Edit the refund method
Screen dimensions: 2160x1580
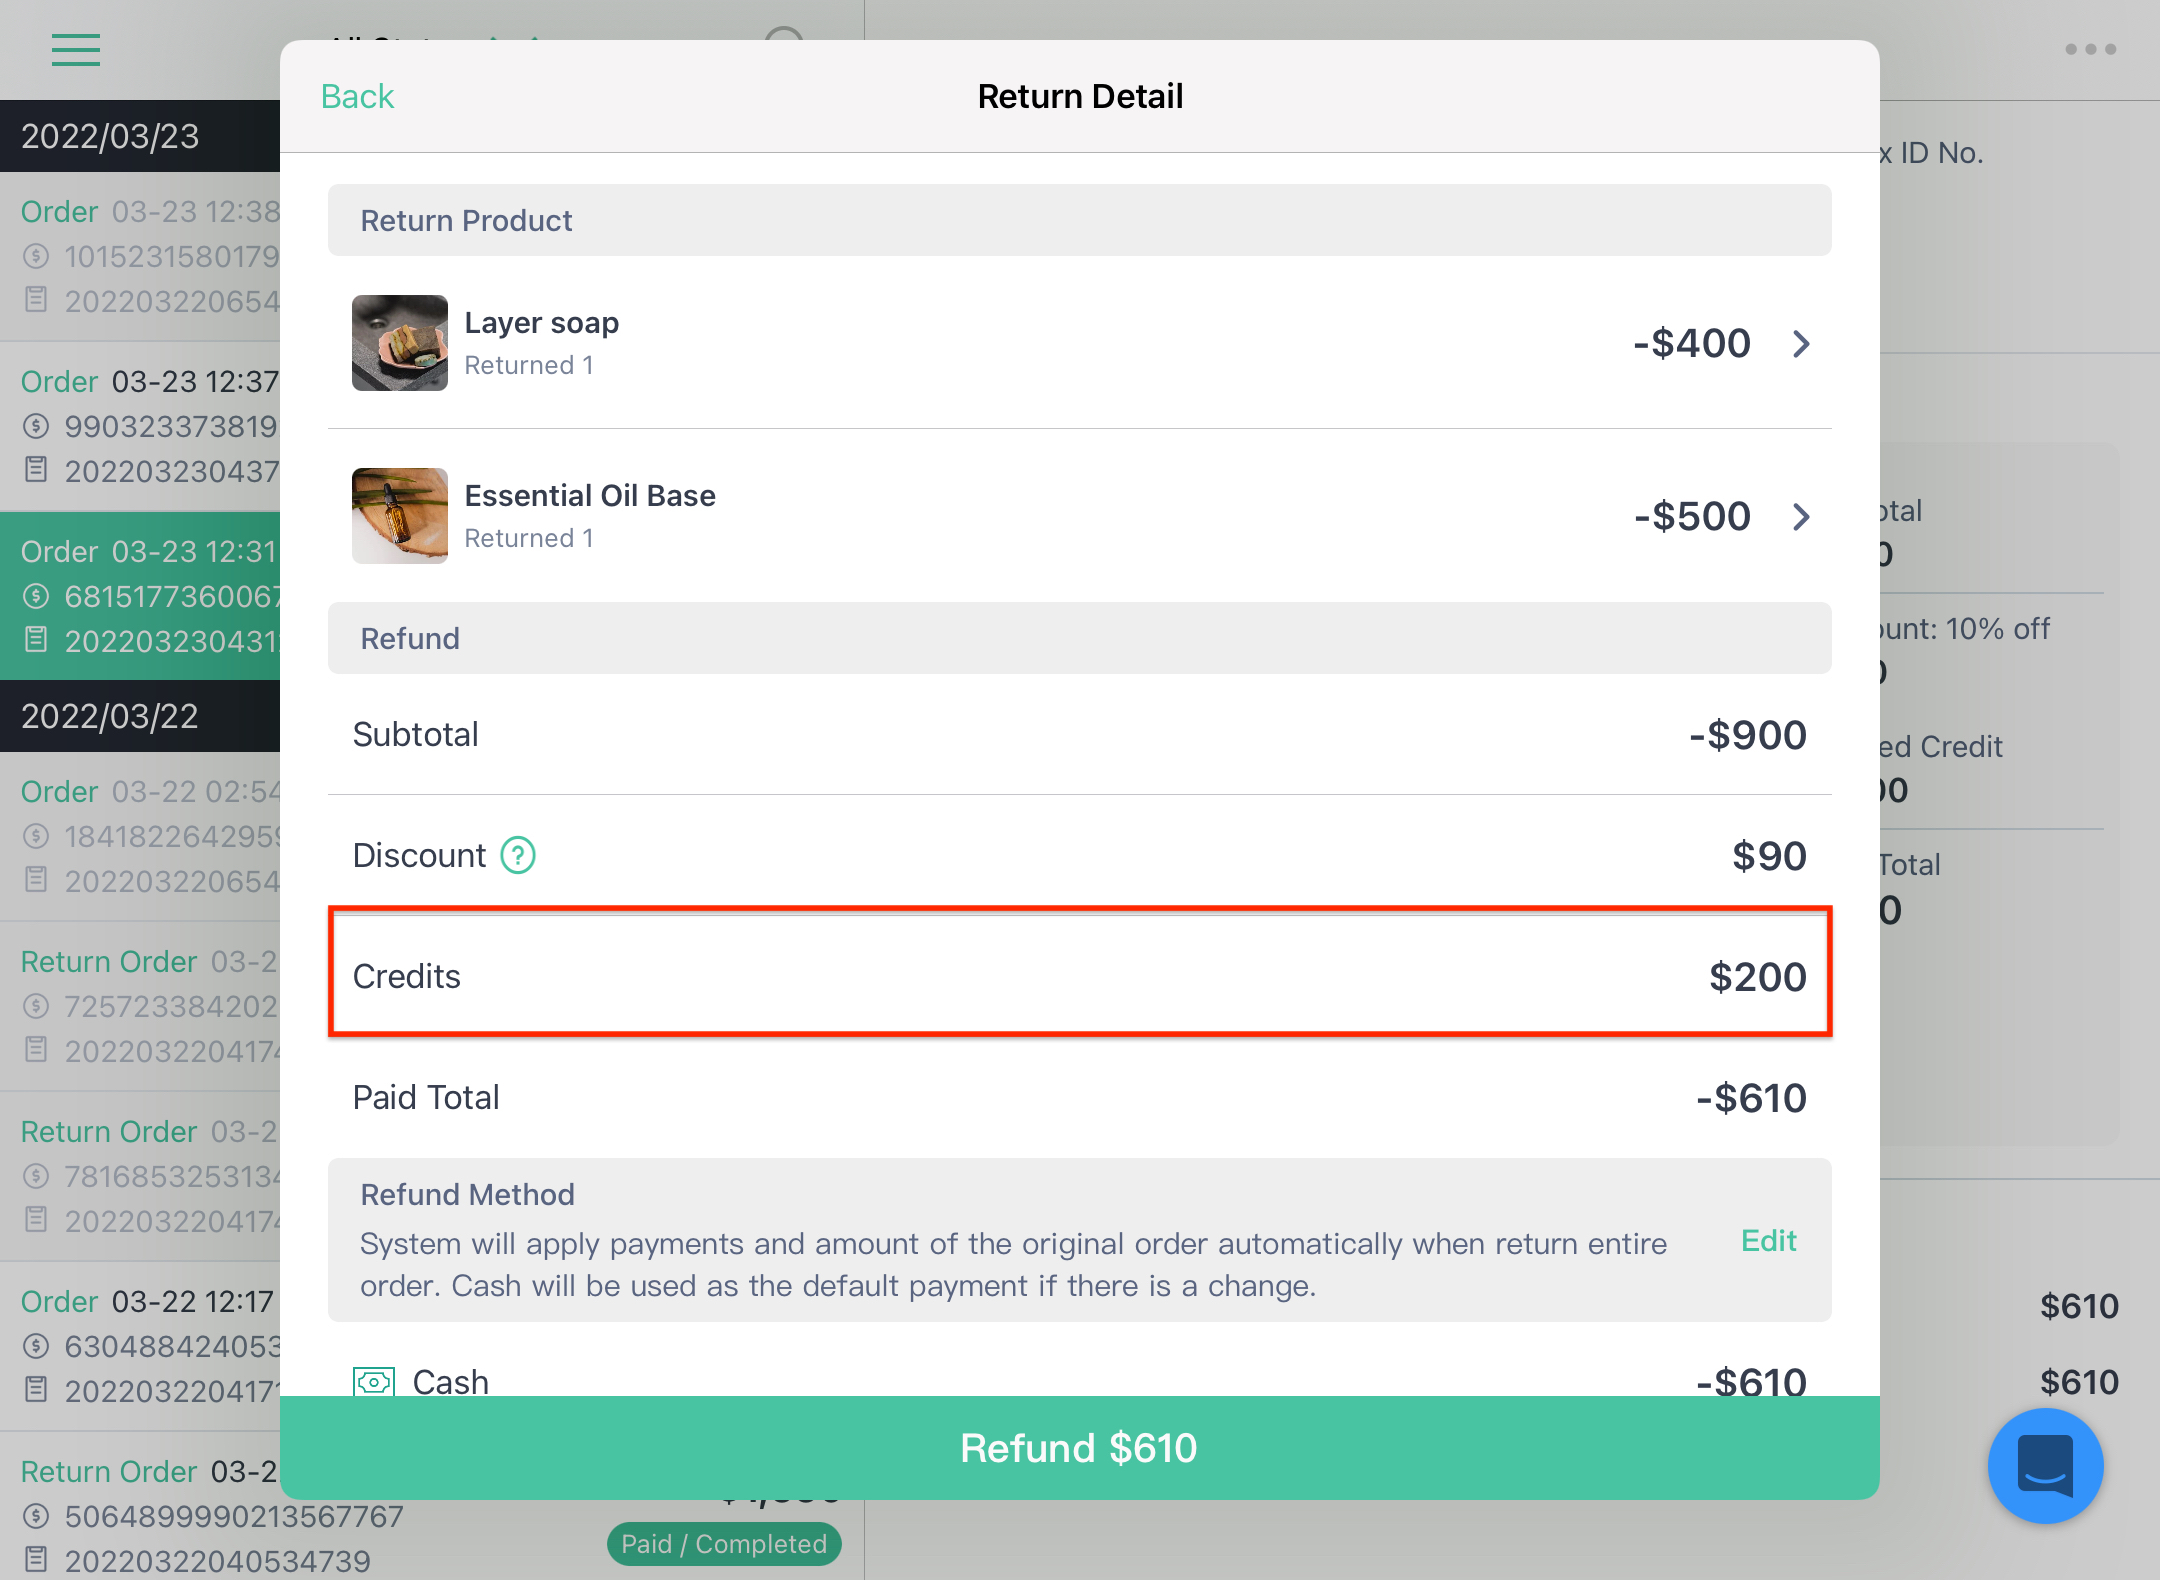click(x=1768, y=1241)
